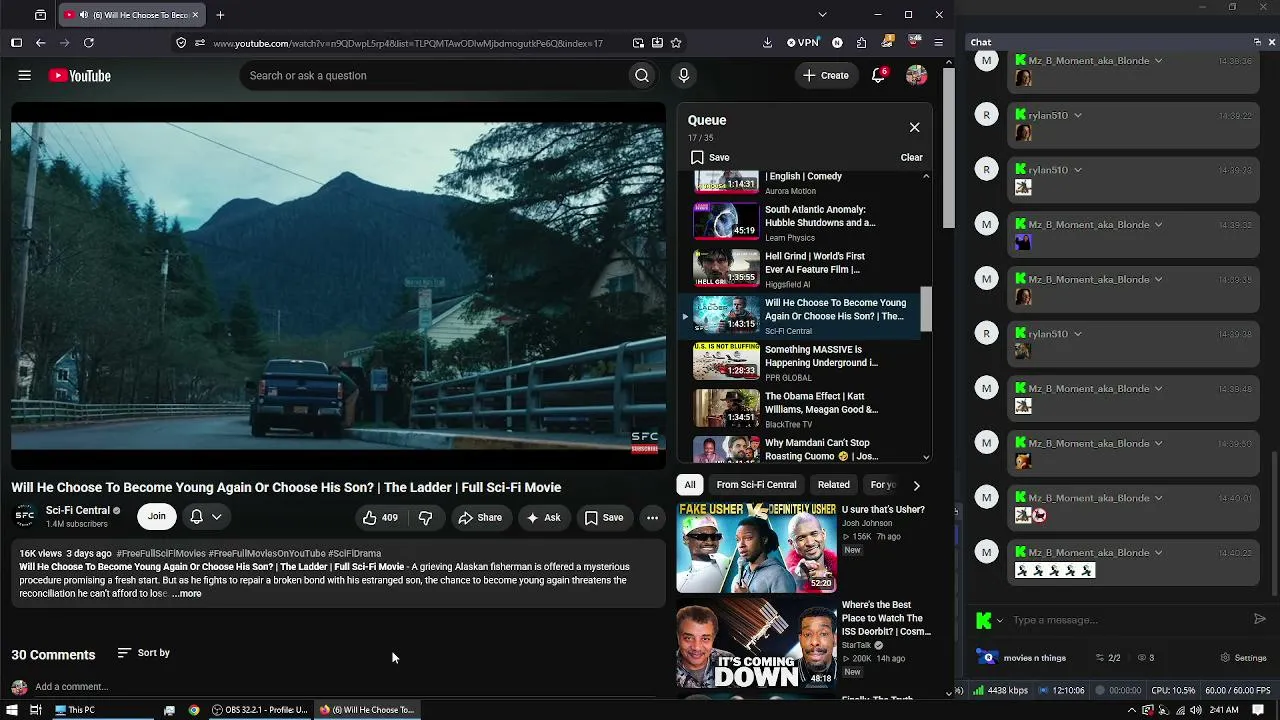
Task: Reload the page in the browser
Action: pos(89,43)
